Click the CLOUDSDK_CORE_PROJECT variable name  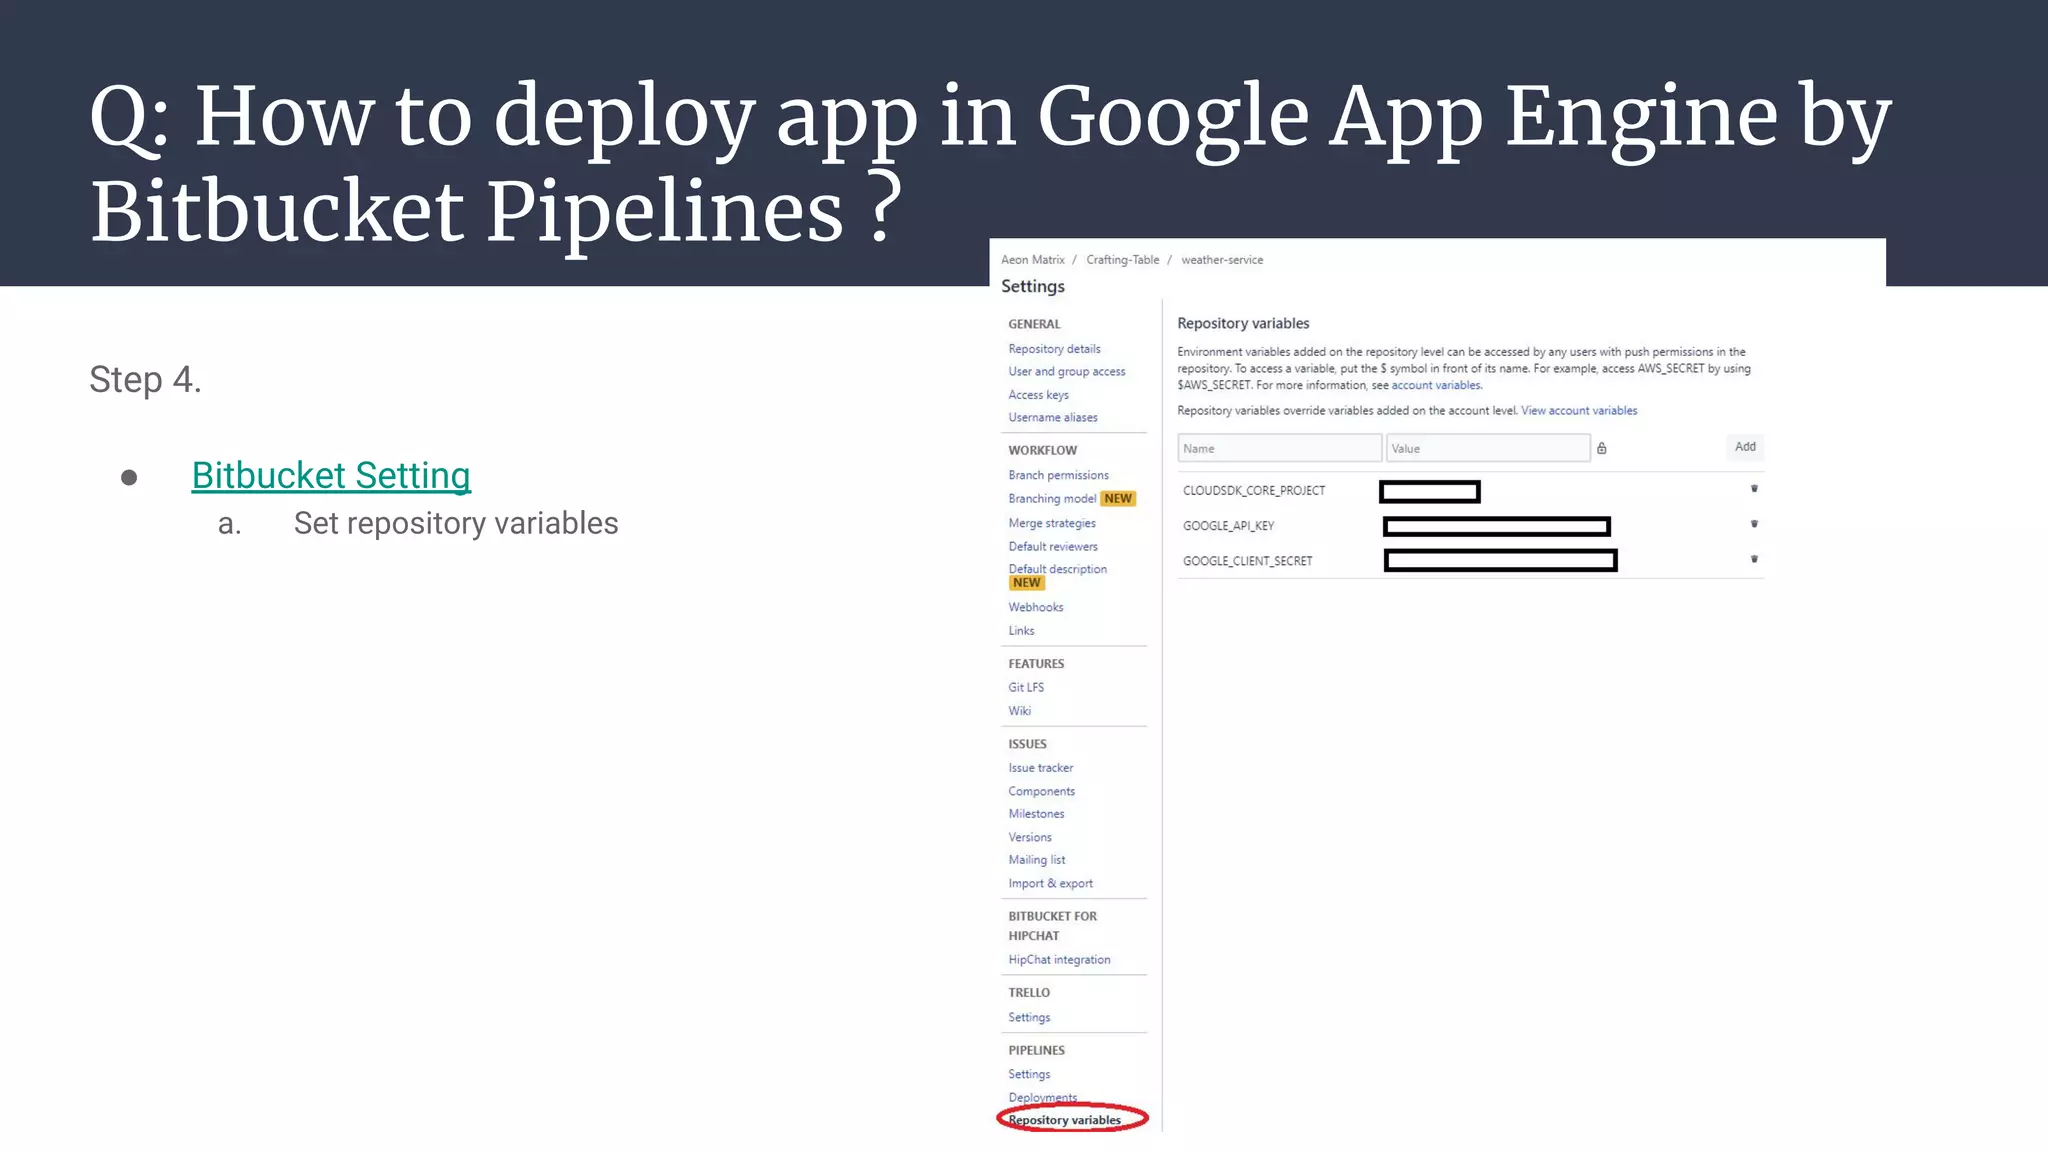pyautogui.click(x=1254, y=491)
